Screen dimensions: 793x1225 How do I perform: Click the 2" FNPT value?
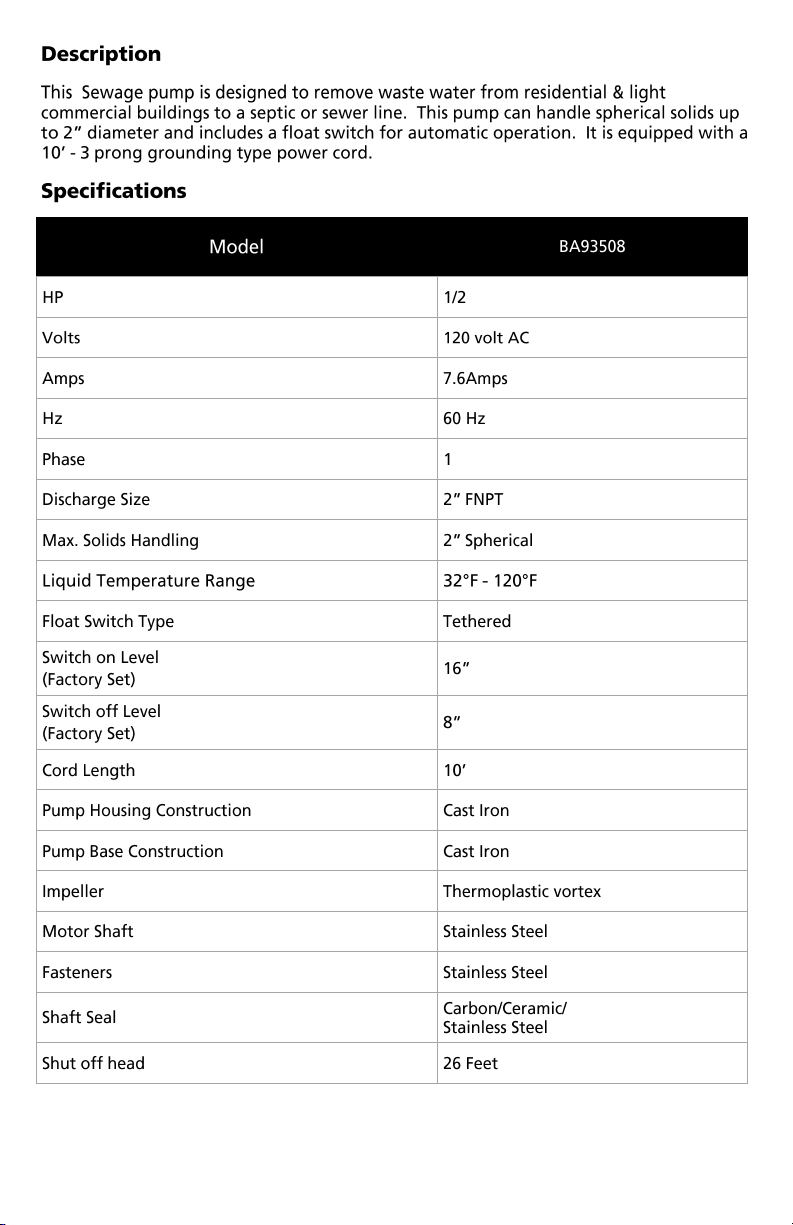pos(473,500)
